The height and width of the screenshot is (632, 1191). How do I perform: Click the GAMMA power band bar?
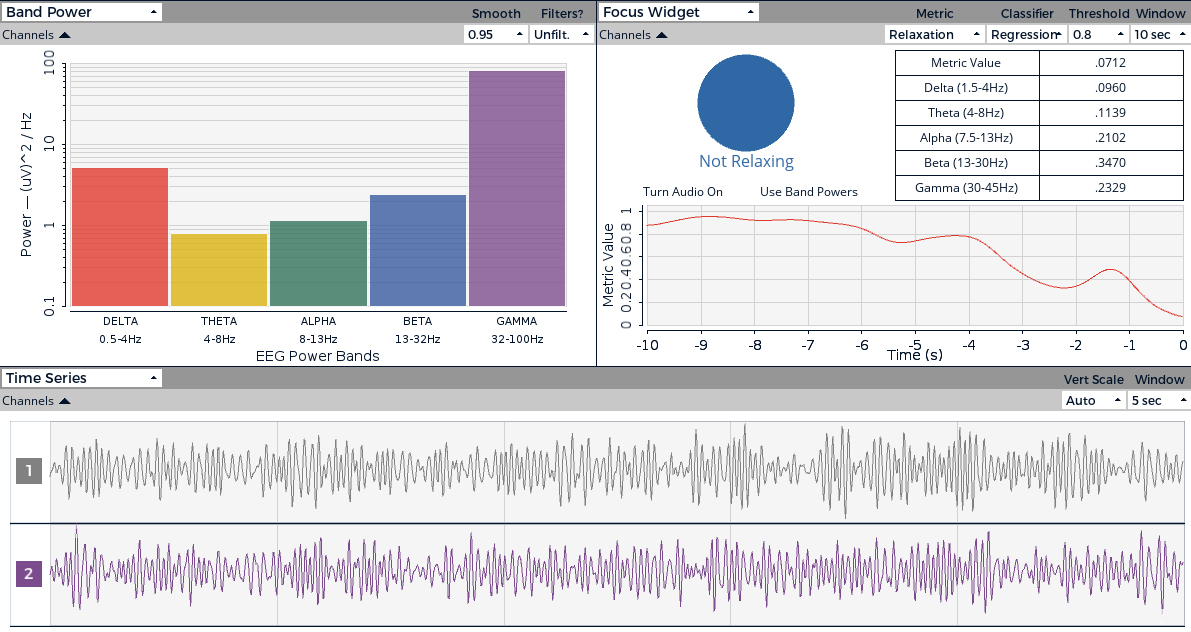click(516, 188)
